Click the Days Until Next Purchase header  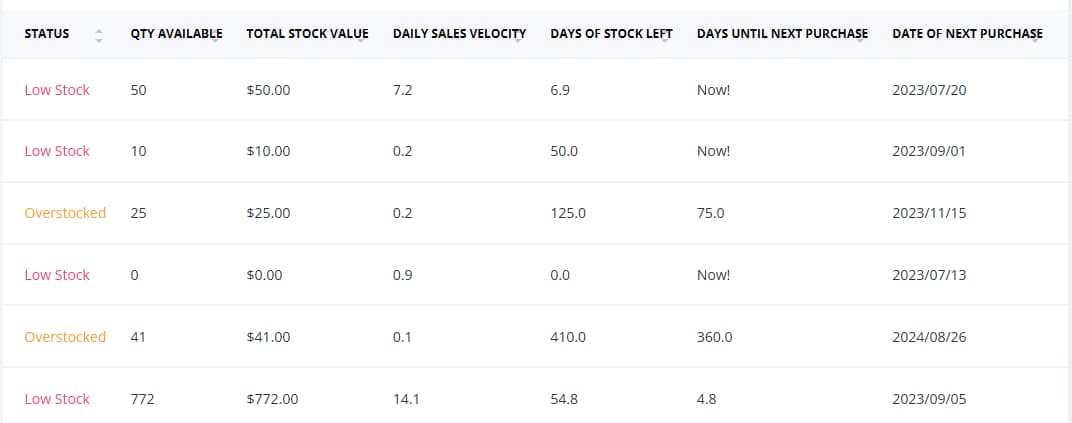point(782,34)
